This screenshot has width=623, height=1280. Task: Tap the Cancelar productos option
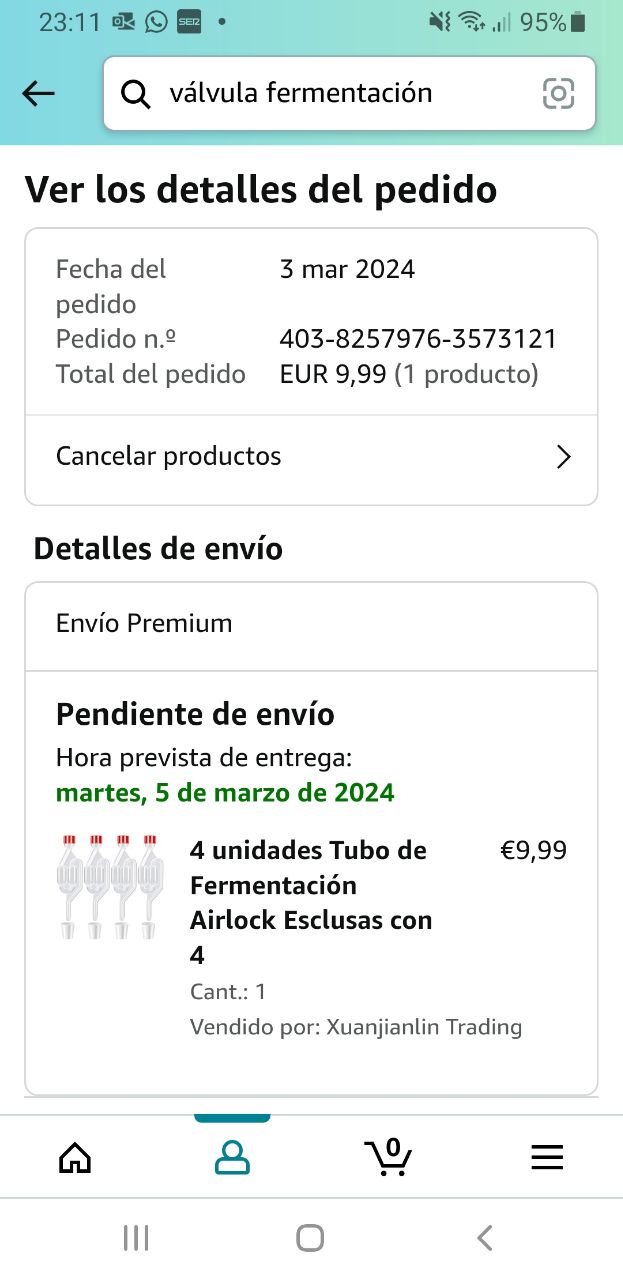(169, 457)
